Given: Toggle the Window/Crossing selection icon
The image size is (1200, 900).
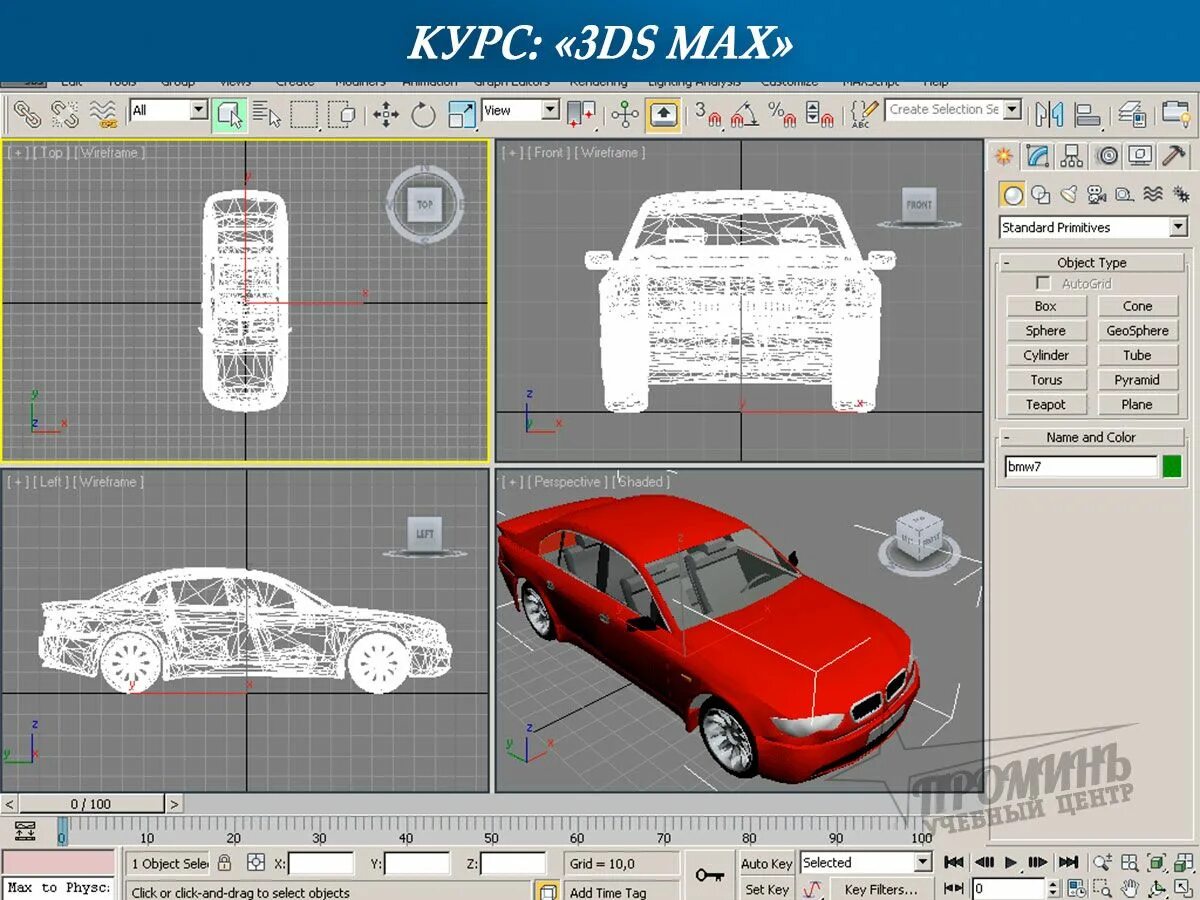Looking at the screenshot, I should (341, 114).
